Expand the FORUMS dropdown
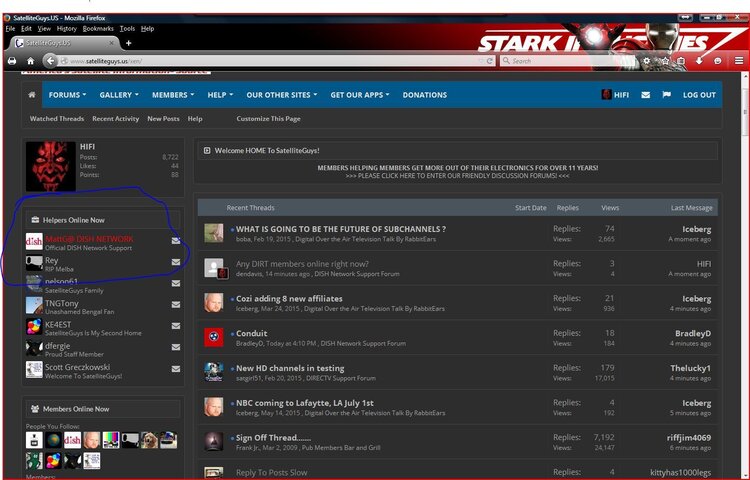The height and width of the screenshot is (480, 750). pos(67,95)
